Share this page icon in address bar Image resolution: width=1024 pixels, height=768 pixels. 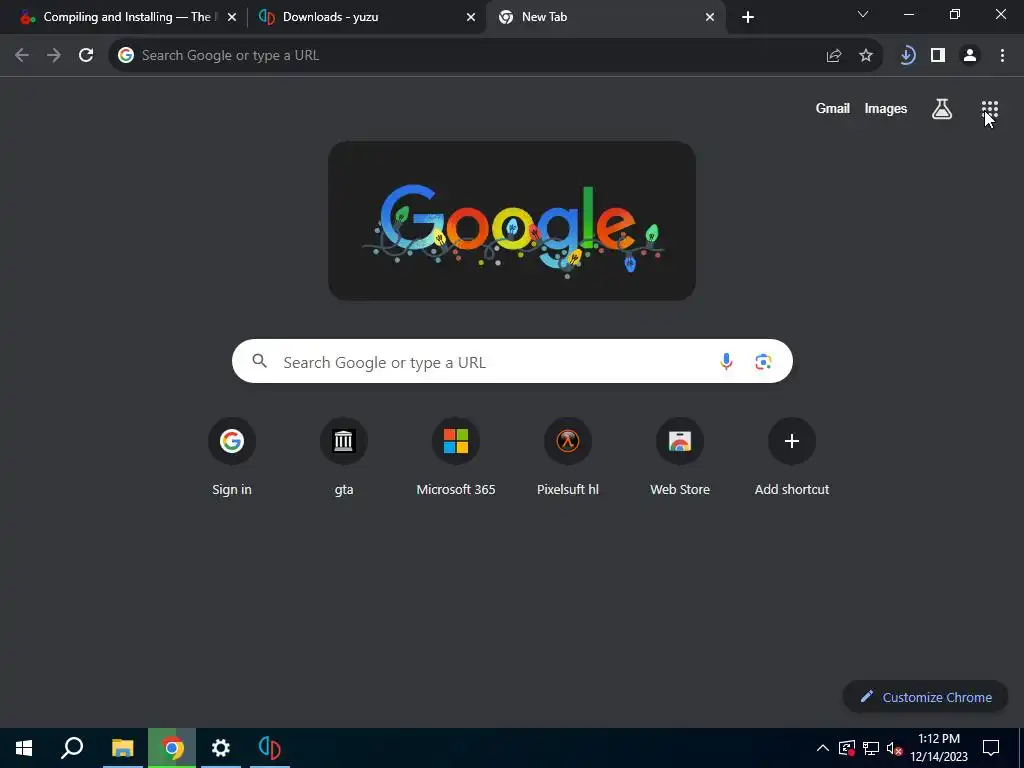[834, 56]
